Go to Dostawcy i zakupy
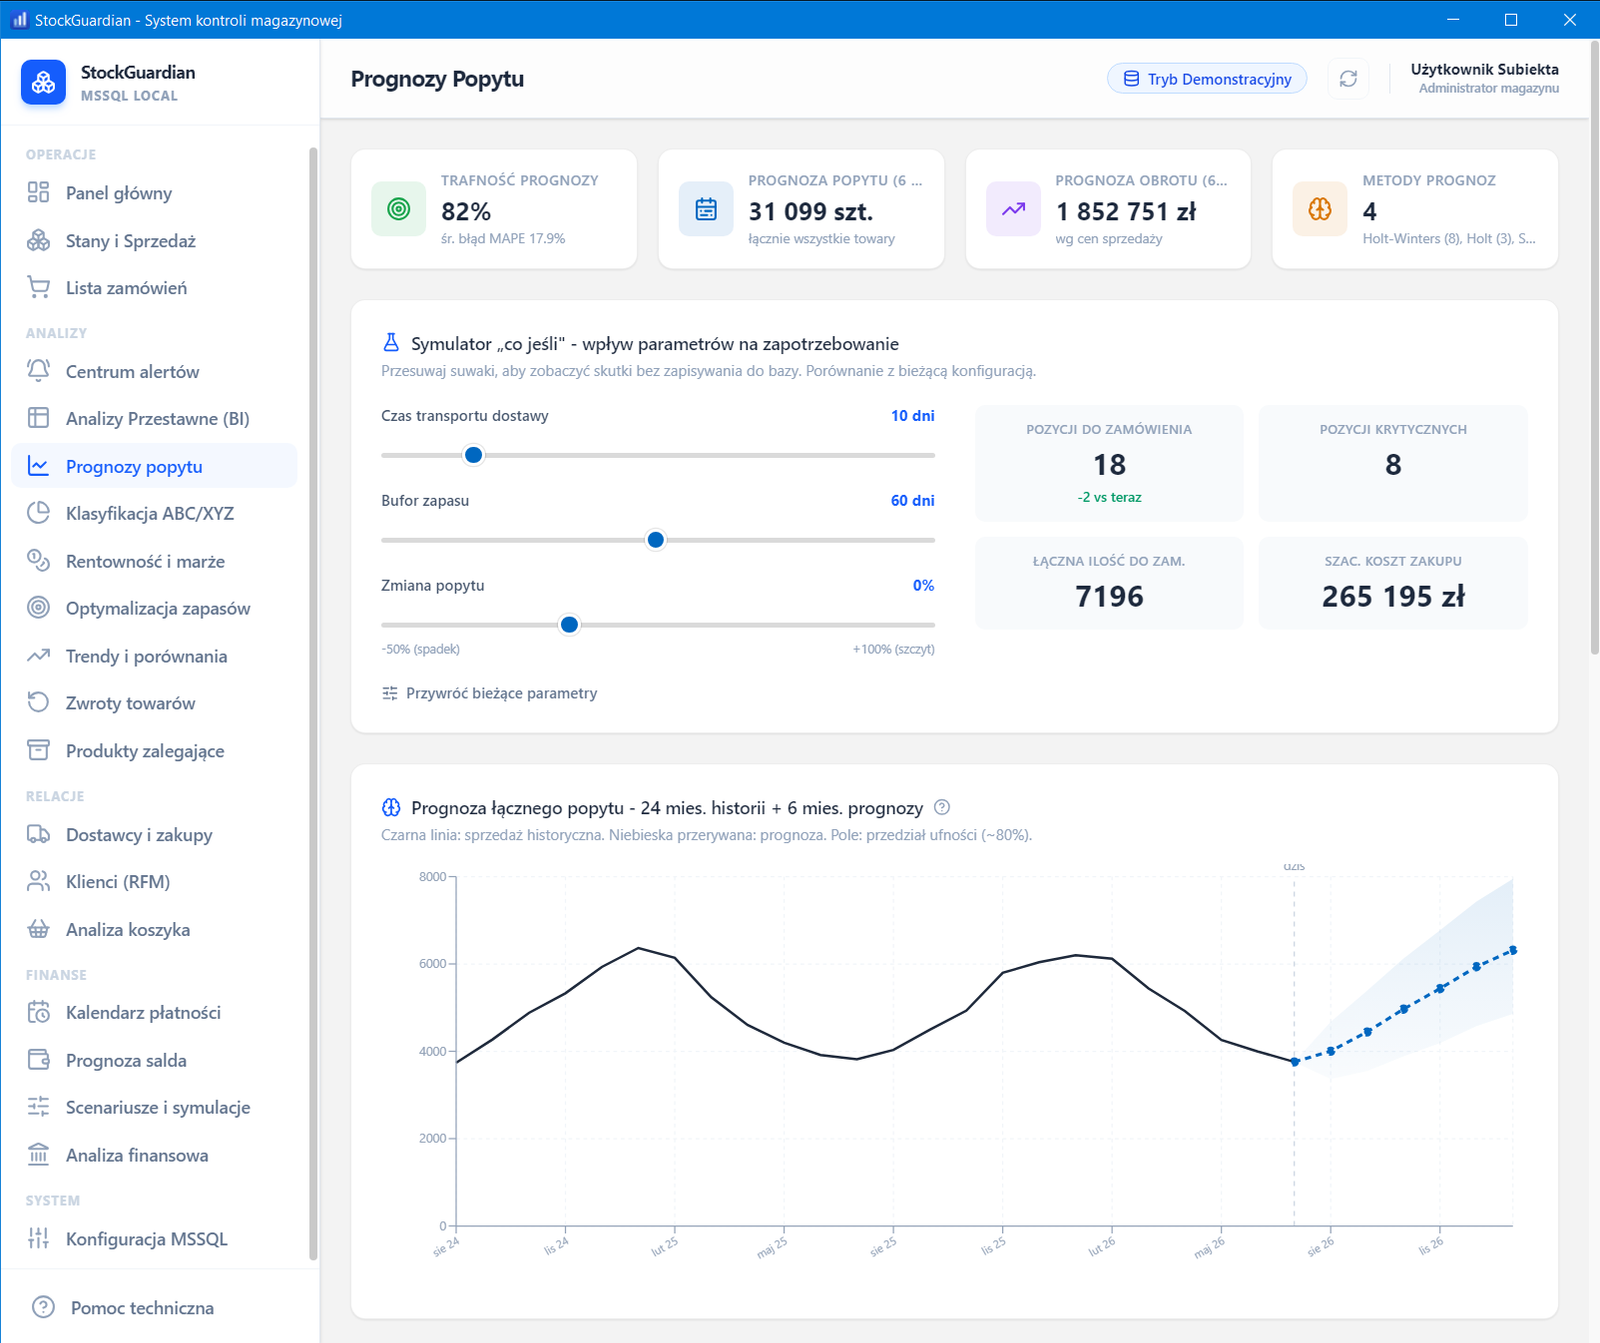The image size is (1600, 1343). (154, 834)
